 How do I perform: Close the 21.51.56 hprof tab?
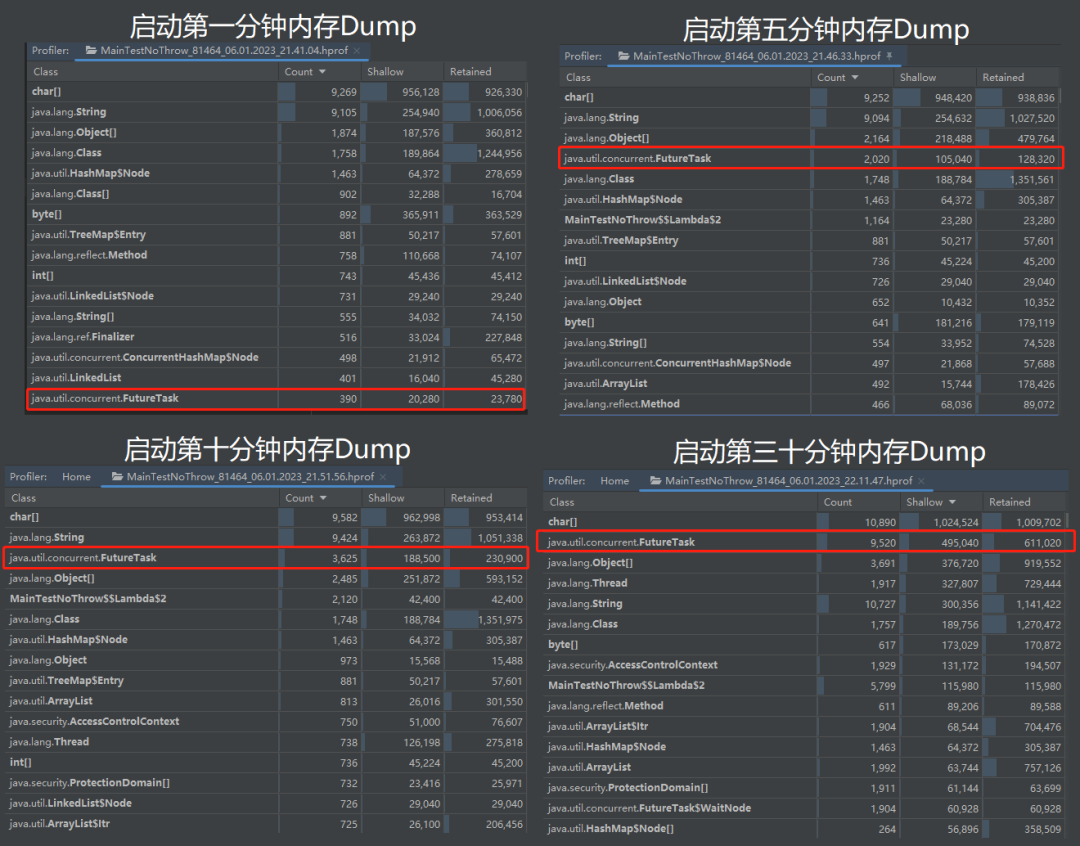tap(383, 477)
